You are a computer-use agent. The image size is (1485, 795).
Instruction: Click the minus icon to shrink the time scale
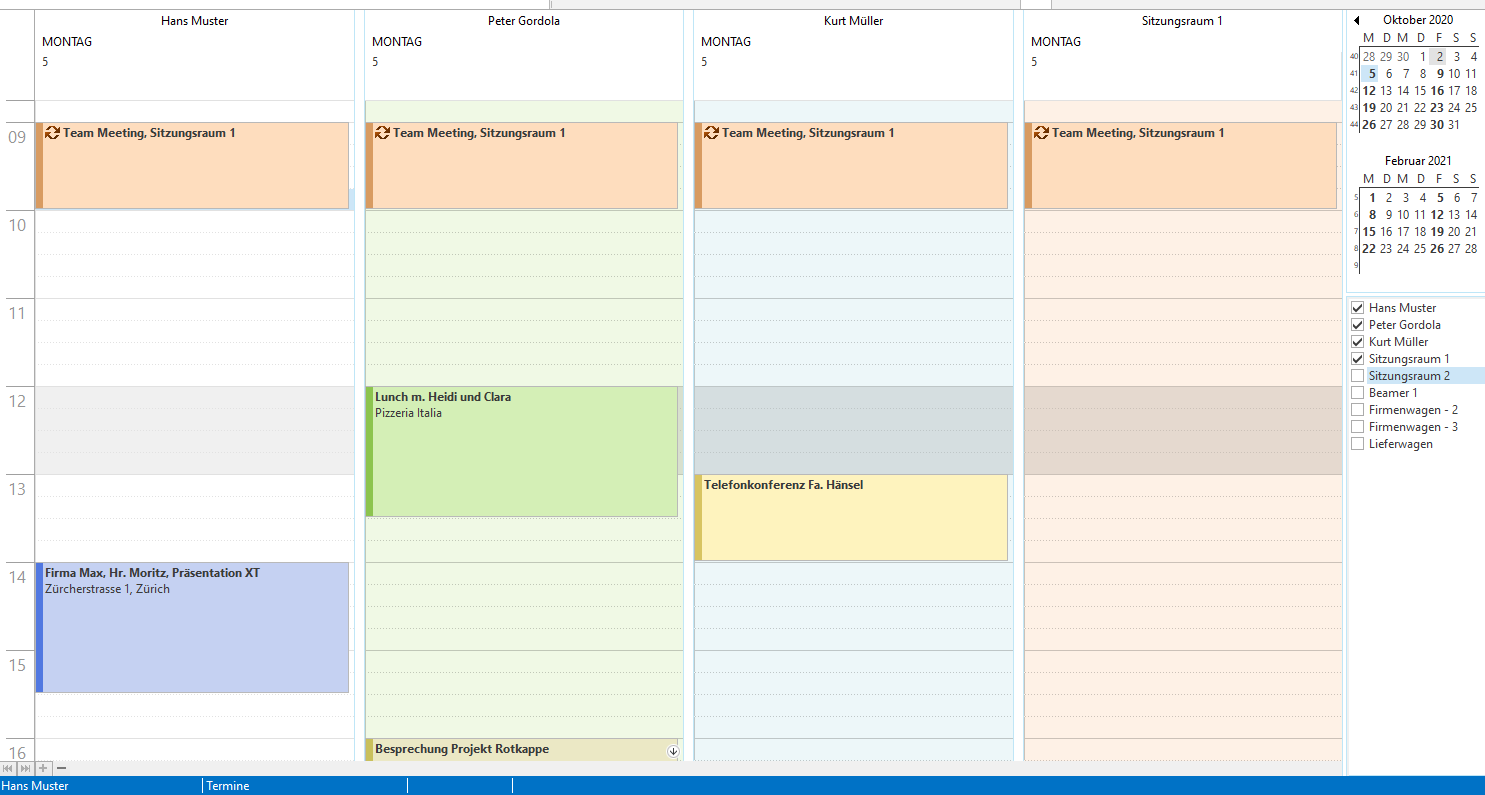[x=61, y=768]
